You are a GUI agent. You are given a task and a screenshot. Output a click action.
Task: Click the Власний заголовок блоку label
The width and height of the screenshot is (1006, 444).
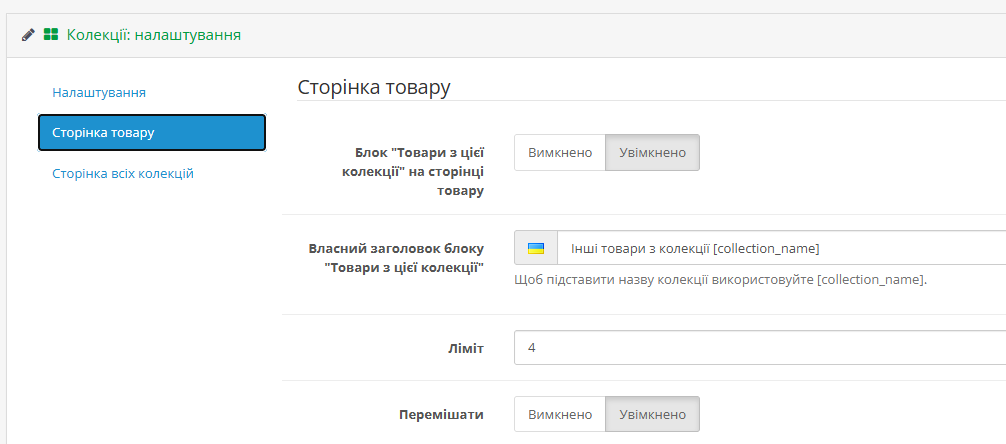(x=396, y=259)
